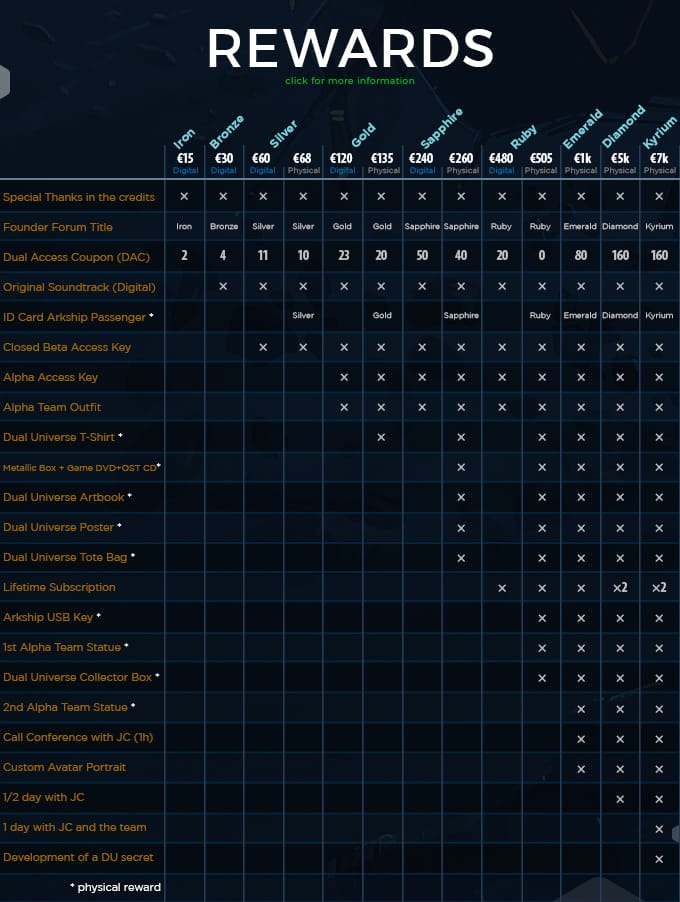
Task: Select the Kyrium €7k tier header
Action: coord(659,162)
